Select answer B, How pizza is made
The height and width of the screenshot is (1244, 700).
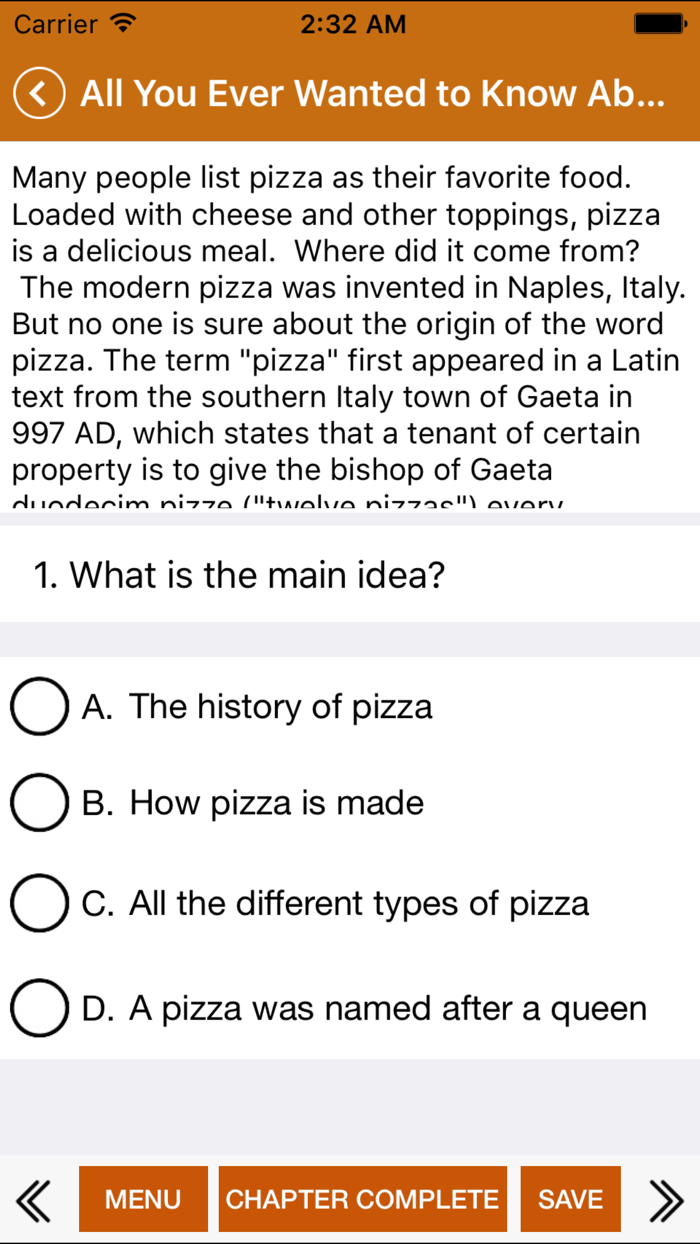point(38,802)
